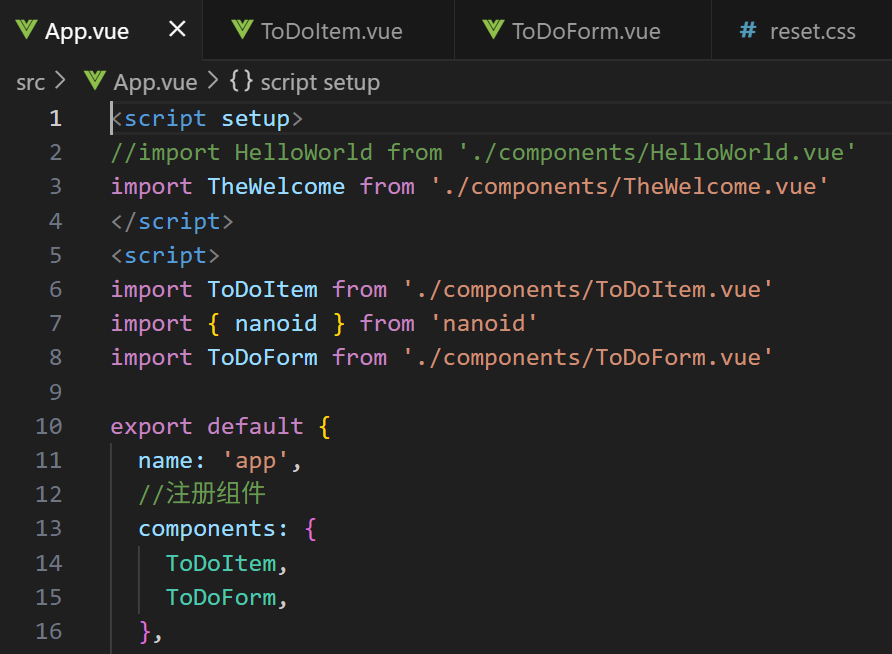Open the src breadcrumb dropdown
Image resolution: width=892 pixels, height=654 pixels.
tap(28, 82)
